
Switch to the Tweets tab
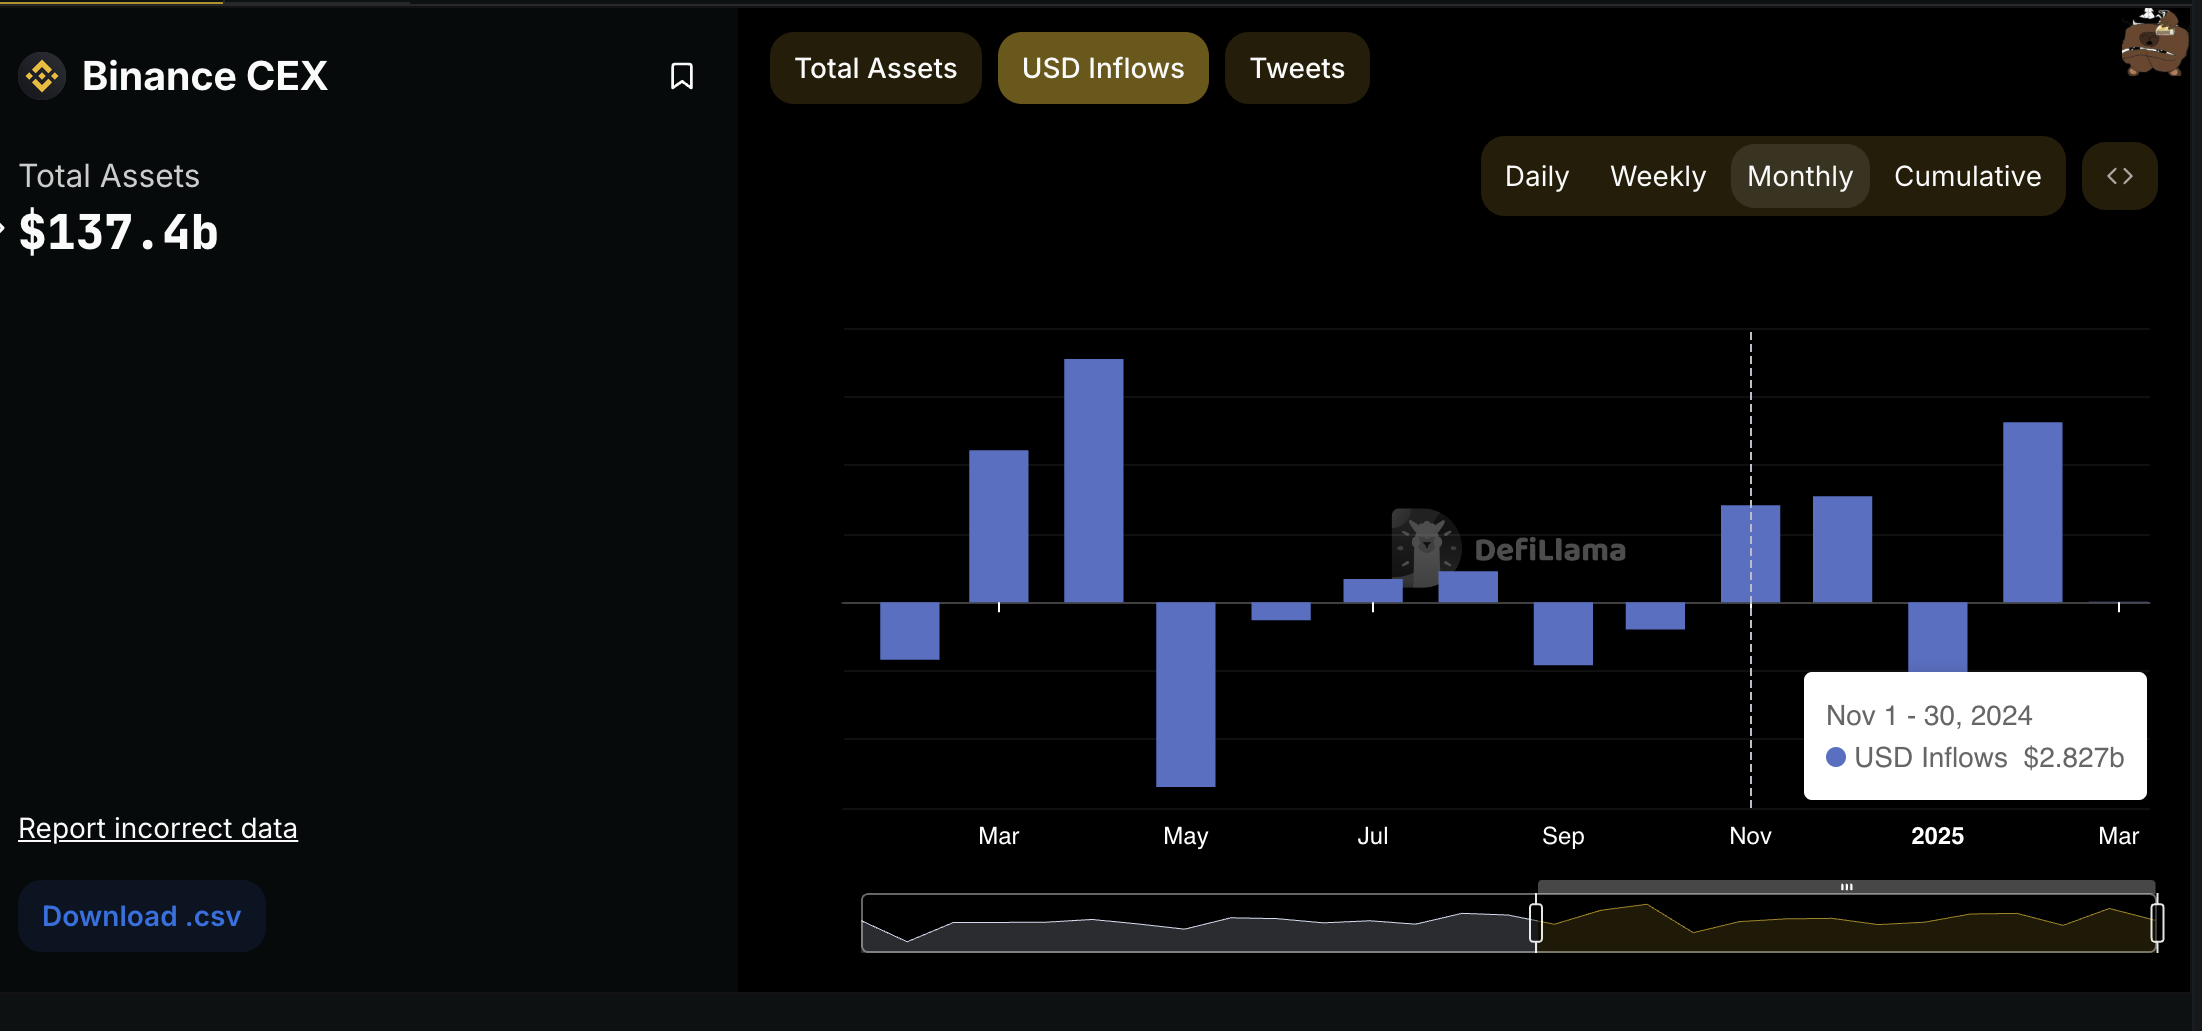click(1296, 67)
